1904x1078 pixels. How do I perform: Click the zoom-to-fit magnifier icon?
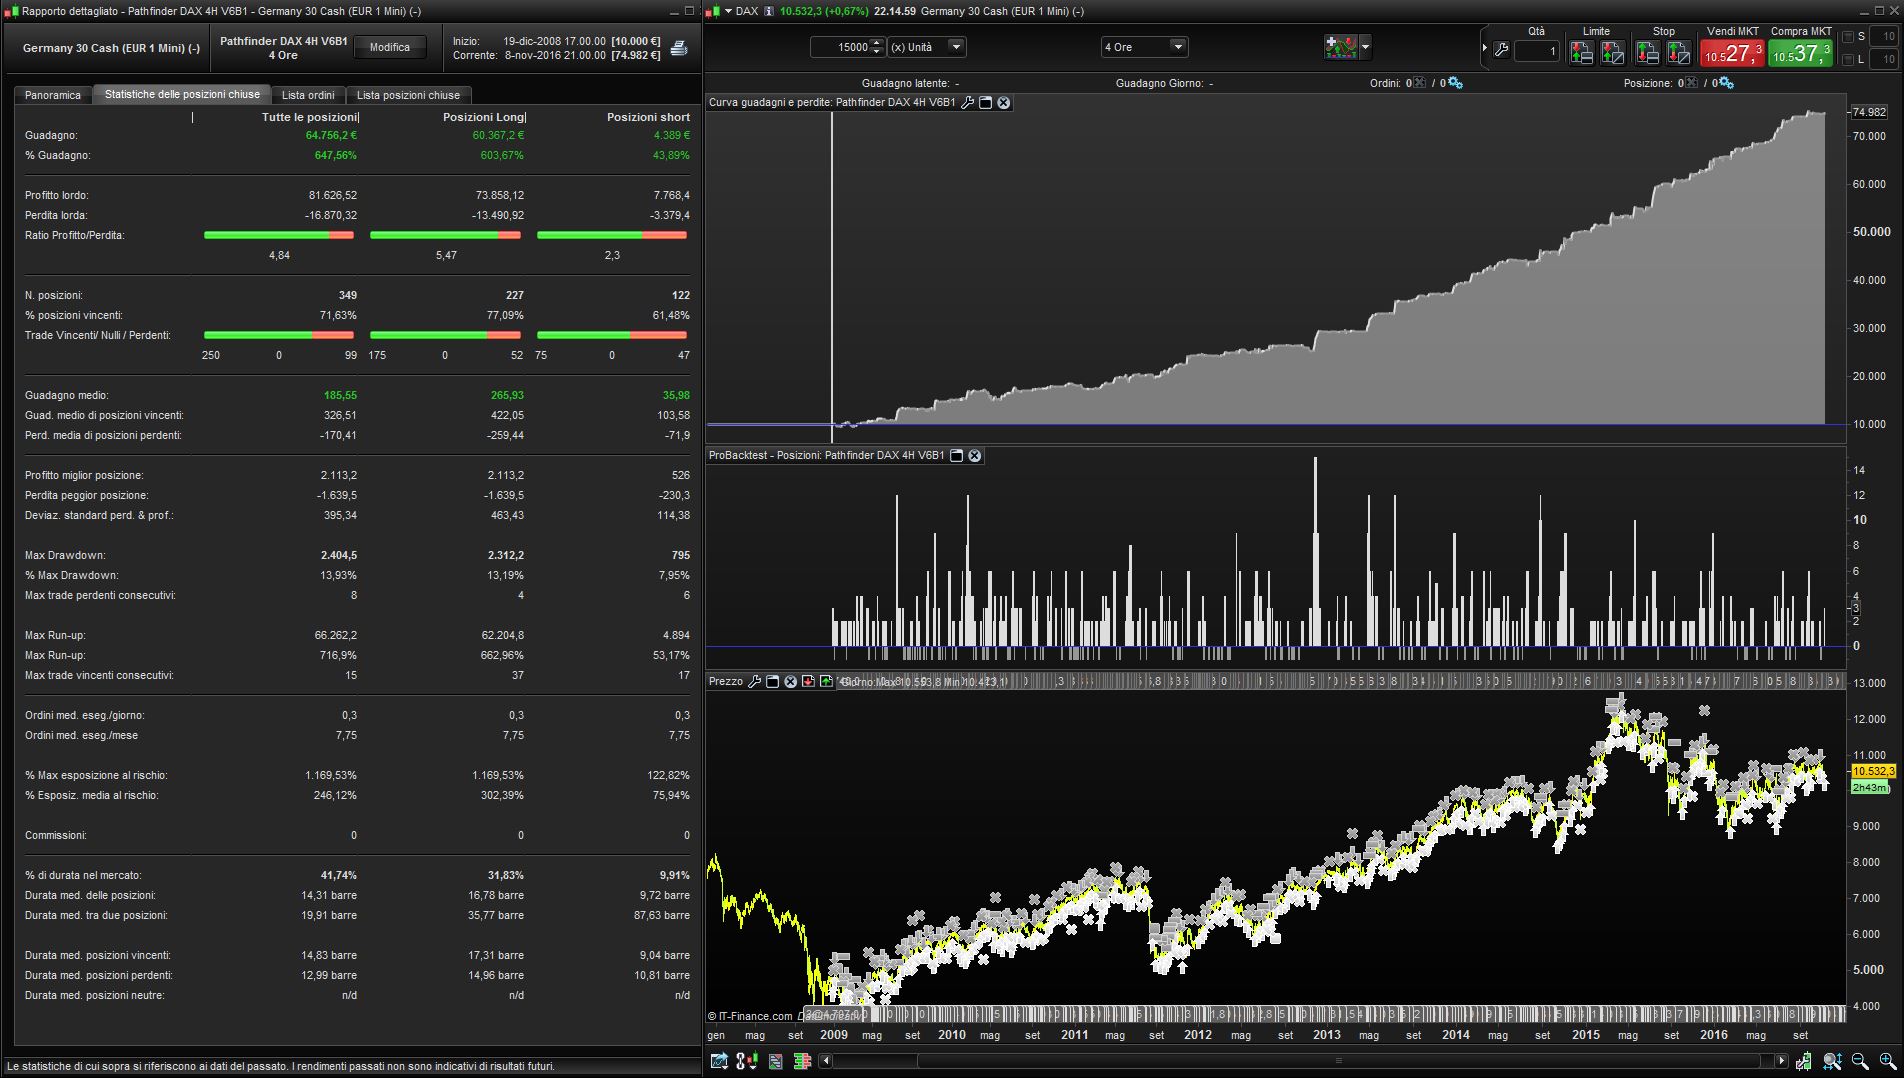click(x=1832, y=1061)
